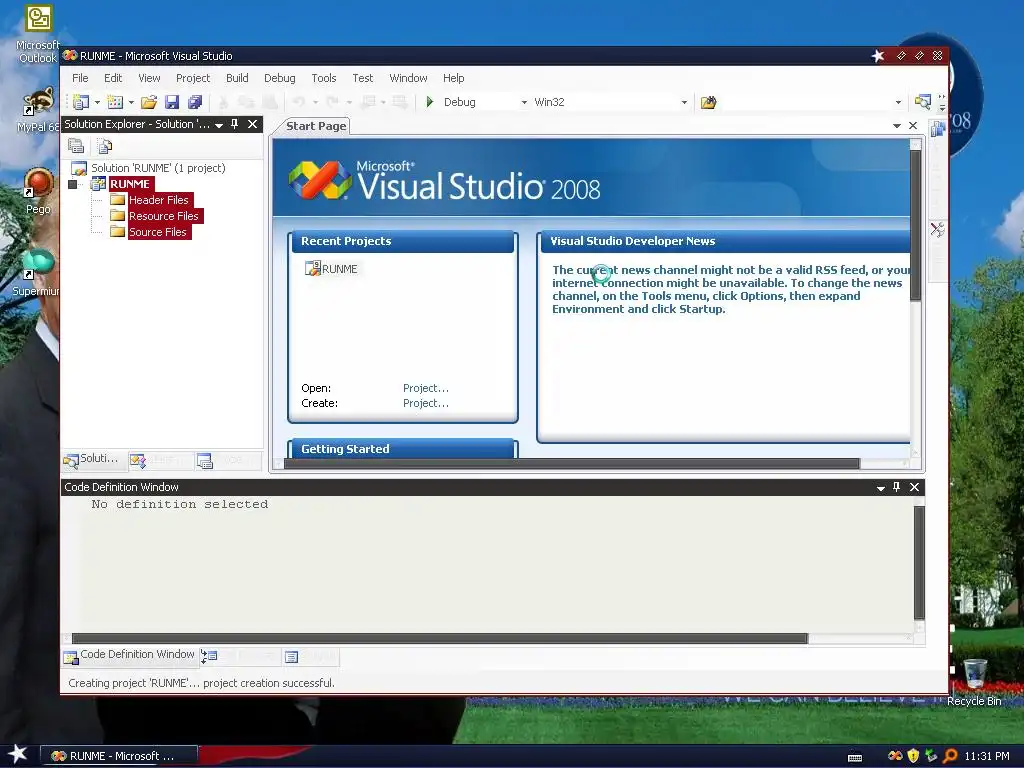Open the Build menu
This screenshot has width=1024, height=768.
(237, 78)
